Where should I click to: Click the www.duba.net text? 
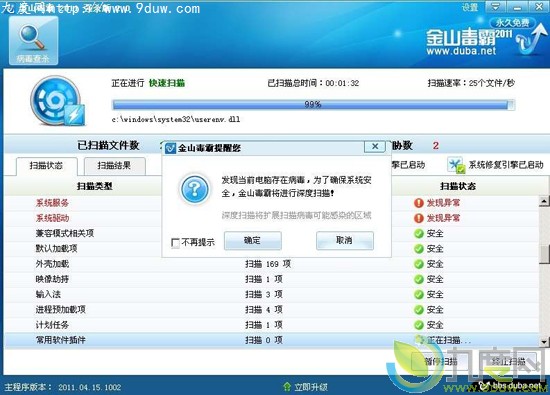tap(461, 51)
